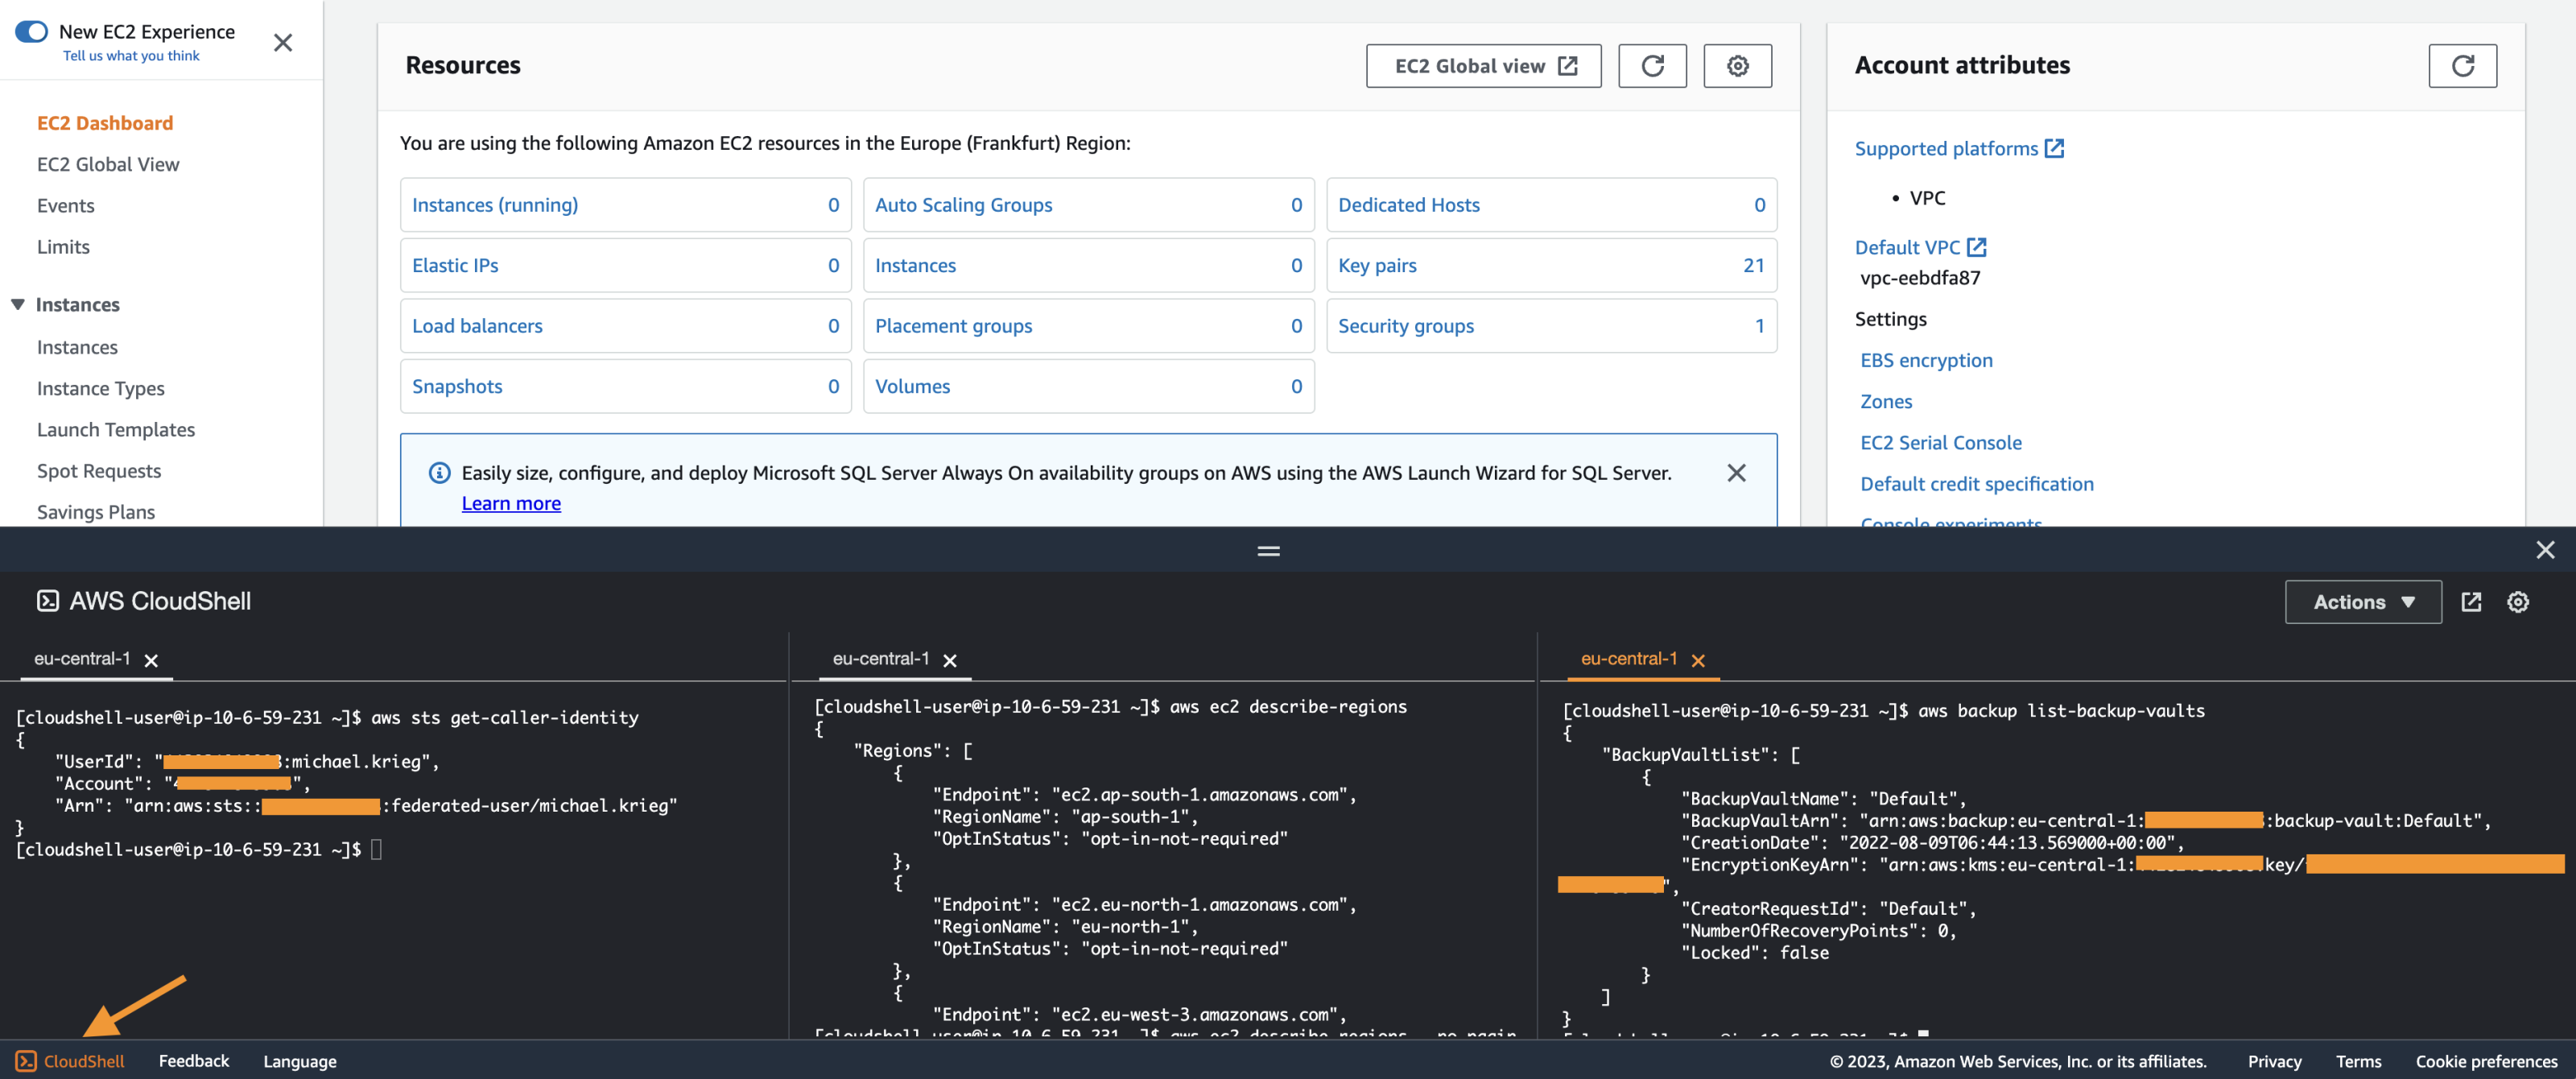The width and height of the screenshot is (2576, 1079).
Task: Open Key pairs resource link
Action: click(x=1377, y=265)
